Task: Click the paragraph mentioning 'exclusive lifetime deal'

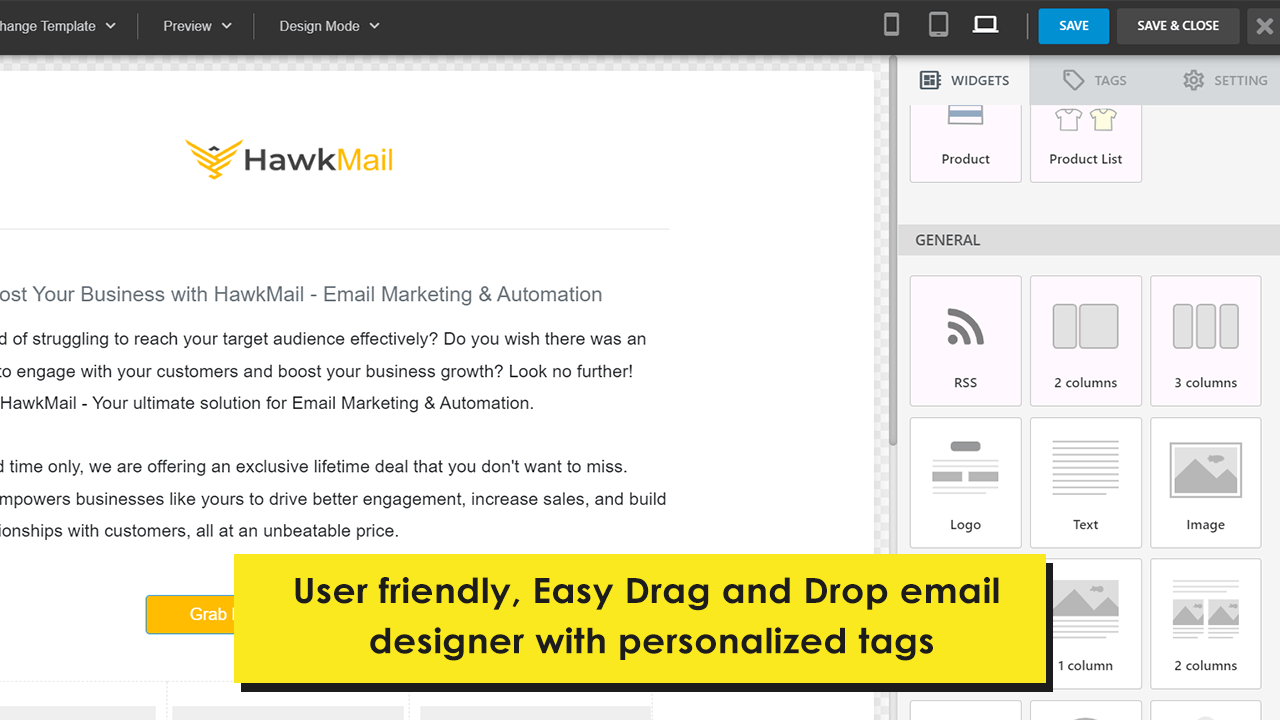Action: pos(333,498)
